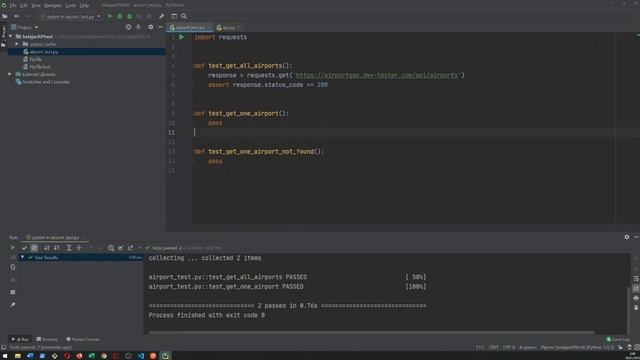Image resolution: width=640 pixels, height=360 pixels.
Task: Open test history clock-magnifier icon
Action: [x=111, y=248]
